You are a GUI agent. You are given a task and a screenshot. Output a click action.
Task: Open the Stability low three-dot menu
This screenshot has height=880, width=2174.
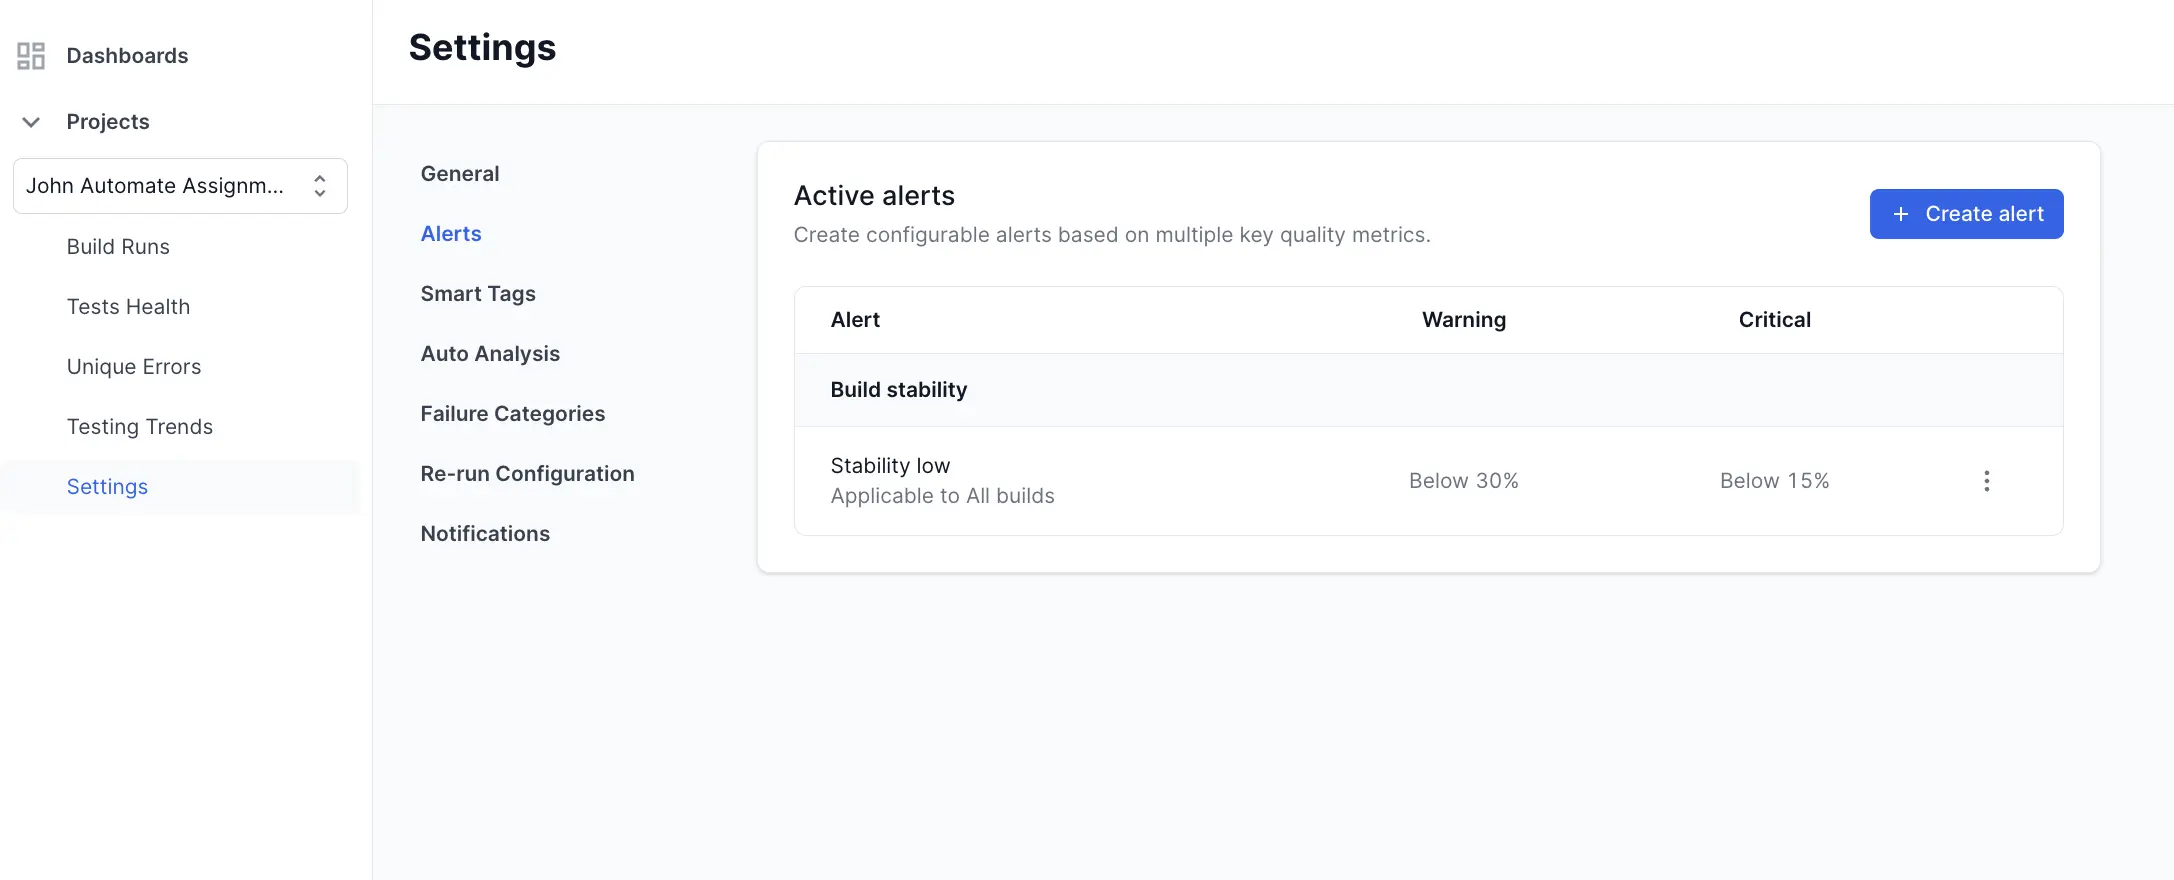point(1986,481)
